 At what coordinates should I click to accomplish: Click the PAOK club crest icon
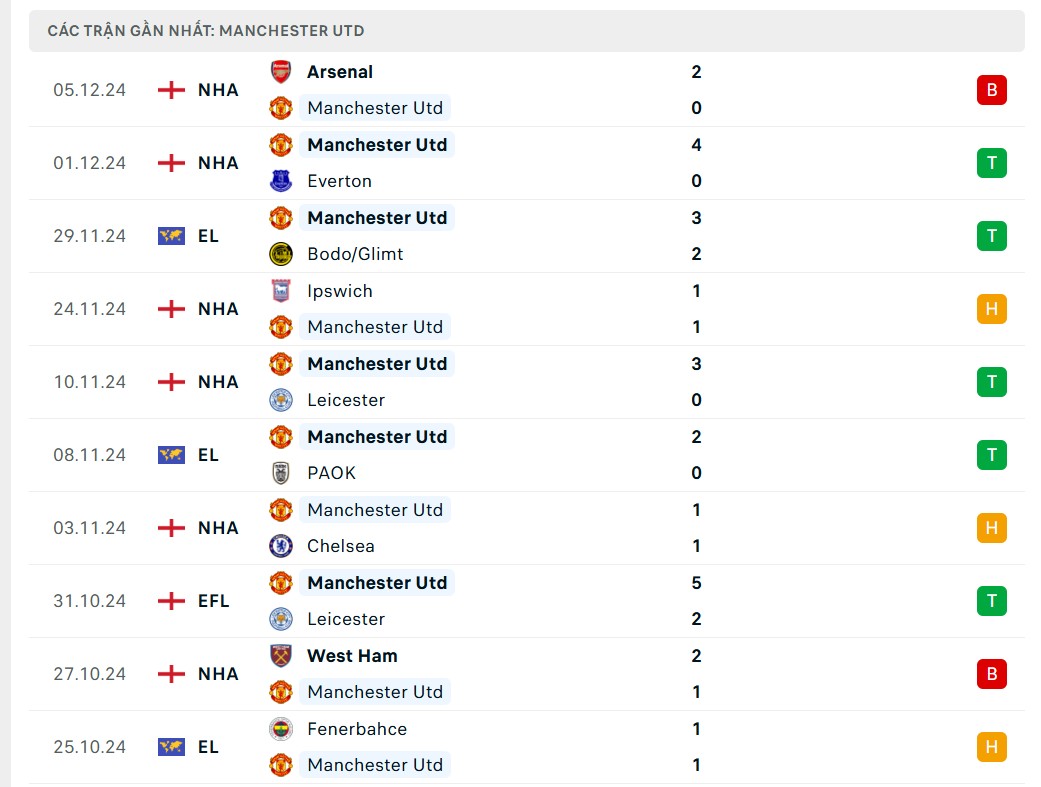(x=281, y=473)
